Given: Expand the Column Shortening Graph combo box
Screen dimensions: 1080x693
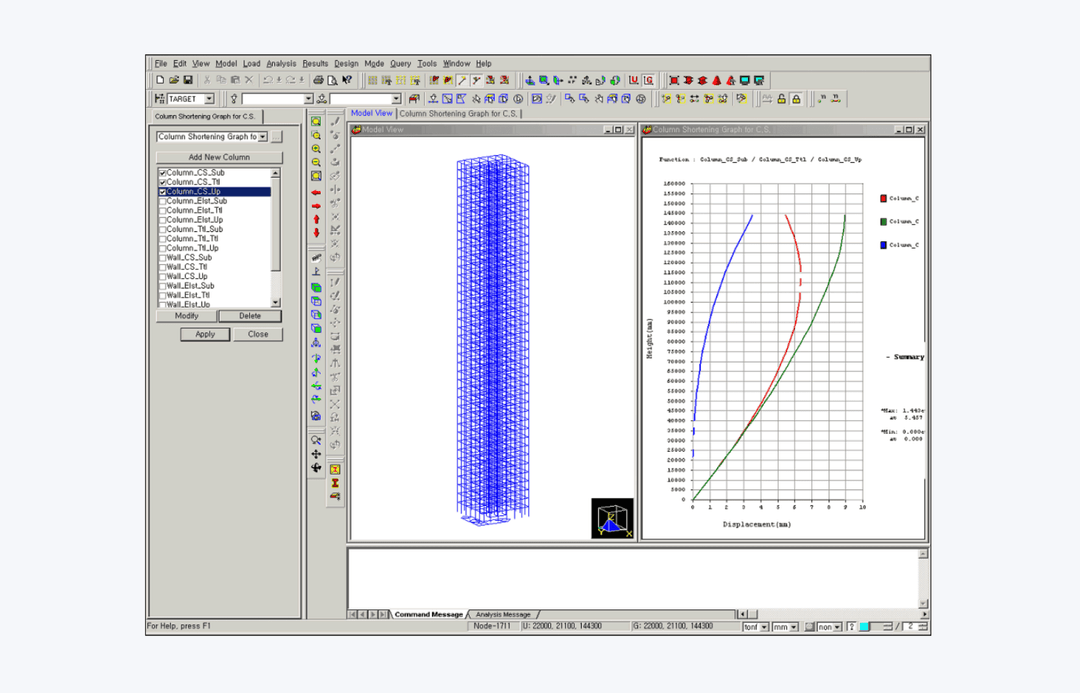Looking at the screenshot, I should [x=262, y=137].
